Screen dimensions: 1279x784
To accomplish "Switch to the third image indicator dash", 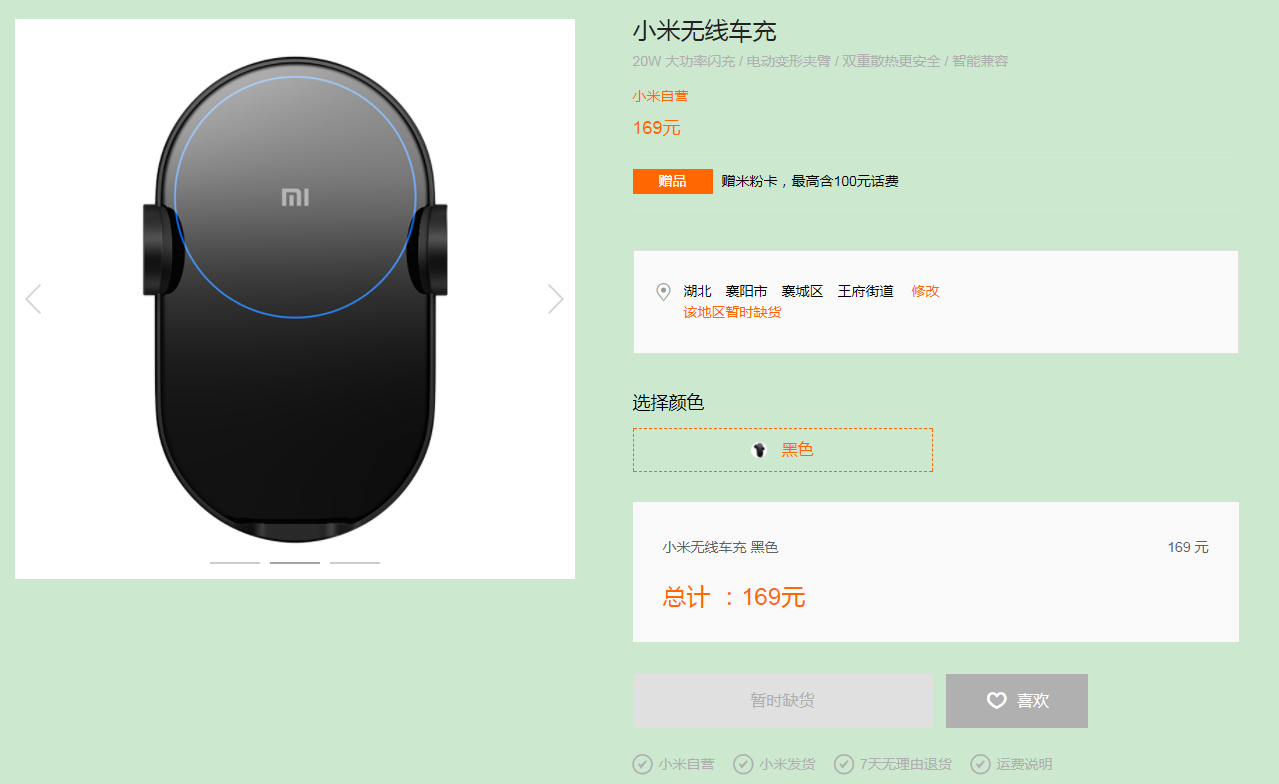I will click(x=355, y=563).
